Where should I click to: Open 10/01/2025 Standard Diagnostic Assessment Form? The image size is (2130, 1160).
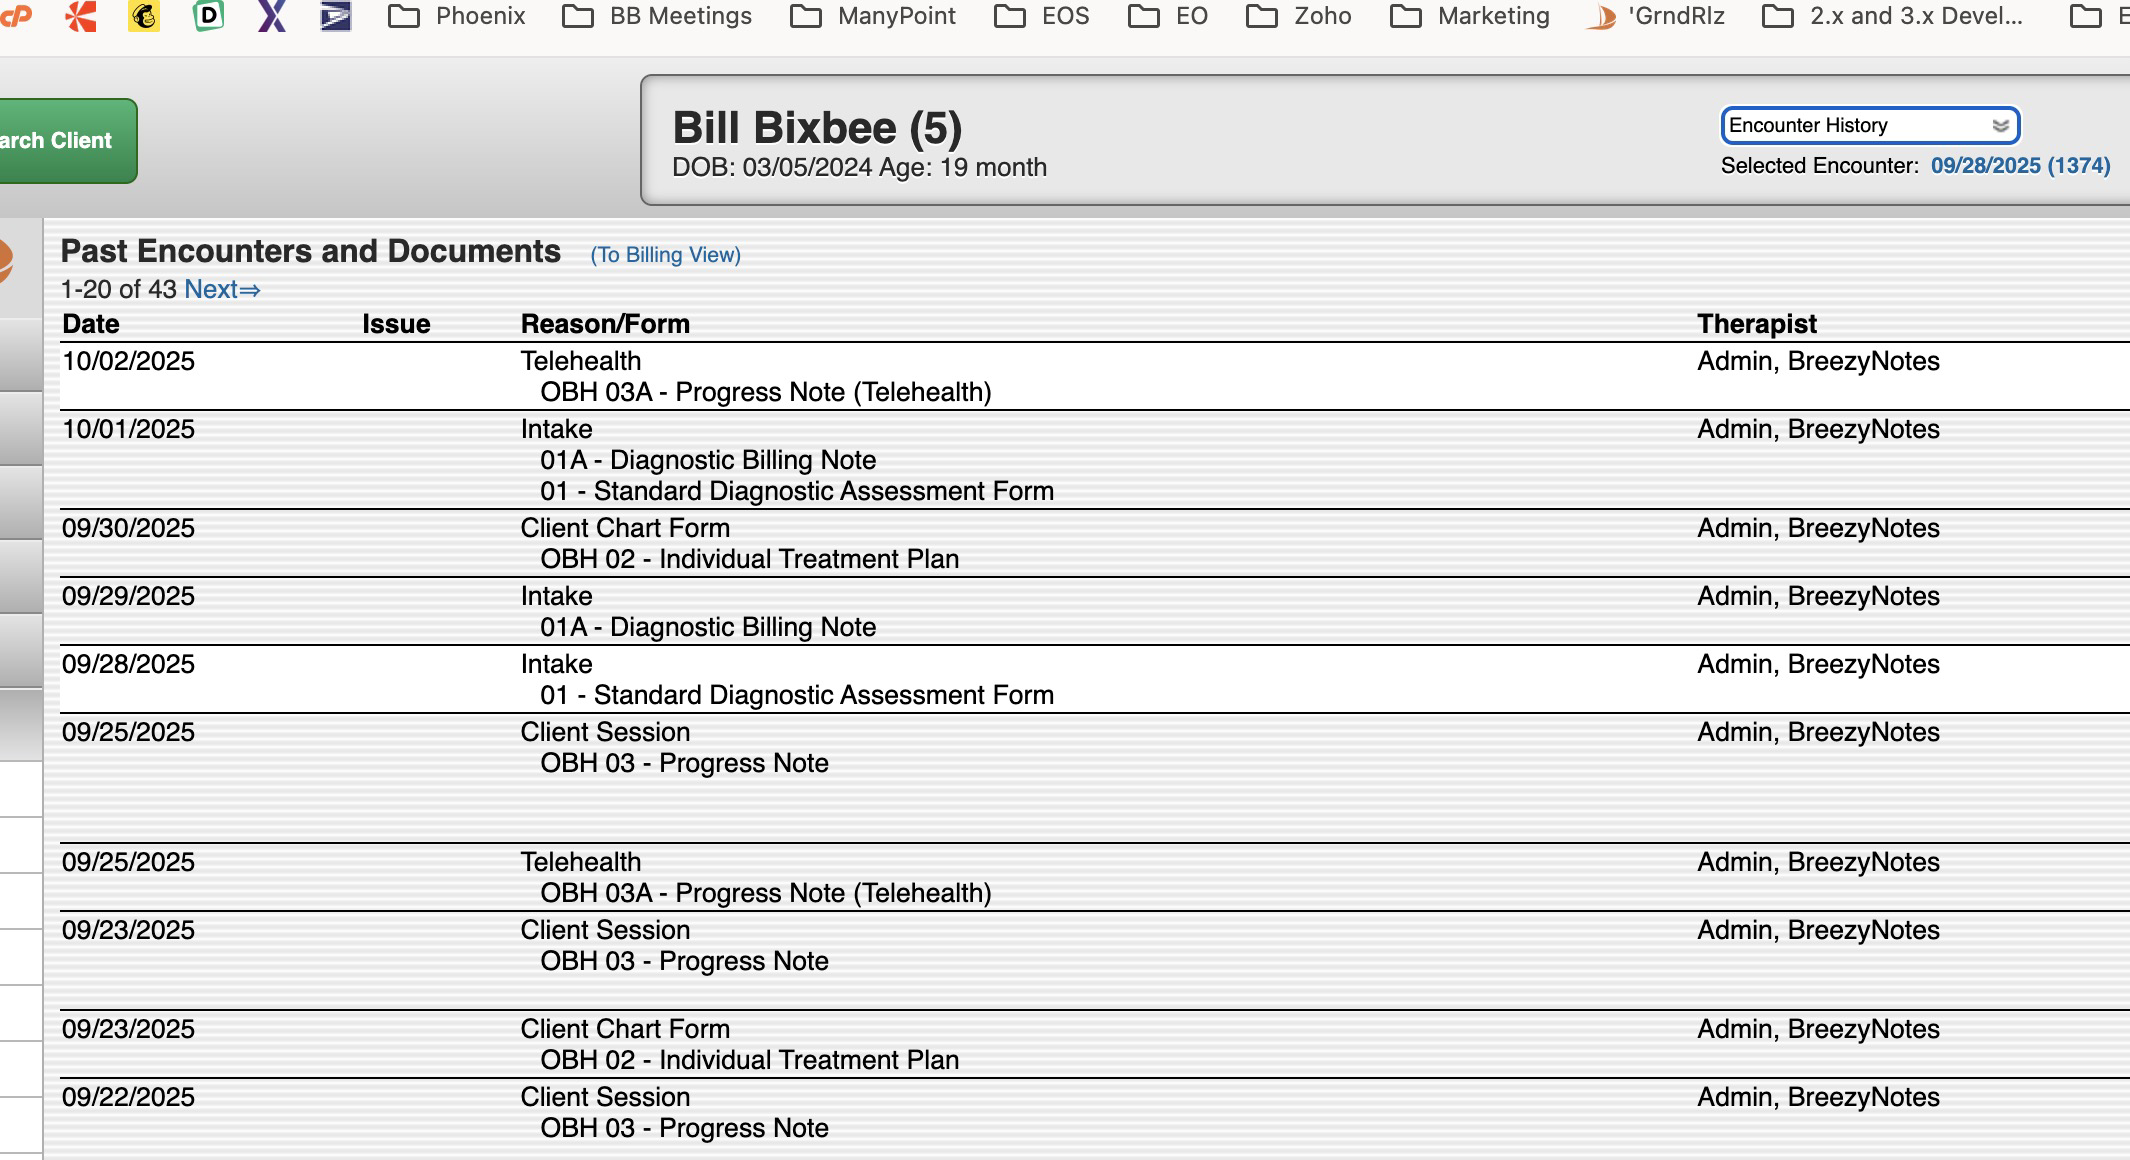796,492
